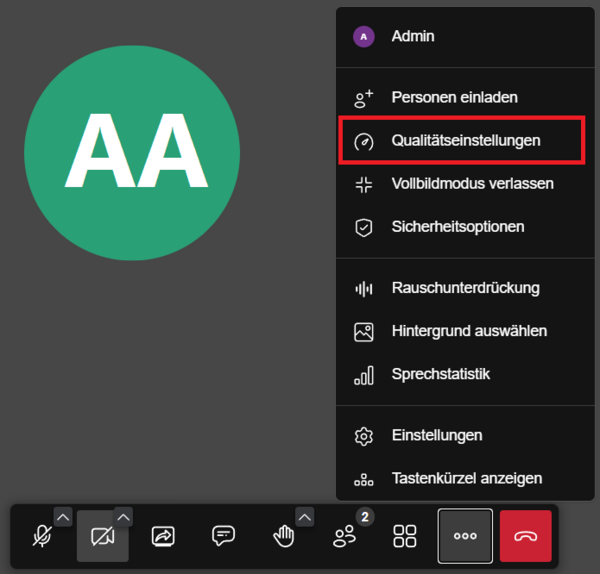Raise your hand

pos(284,536)
